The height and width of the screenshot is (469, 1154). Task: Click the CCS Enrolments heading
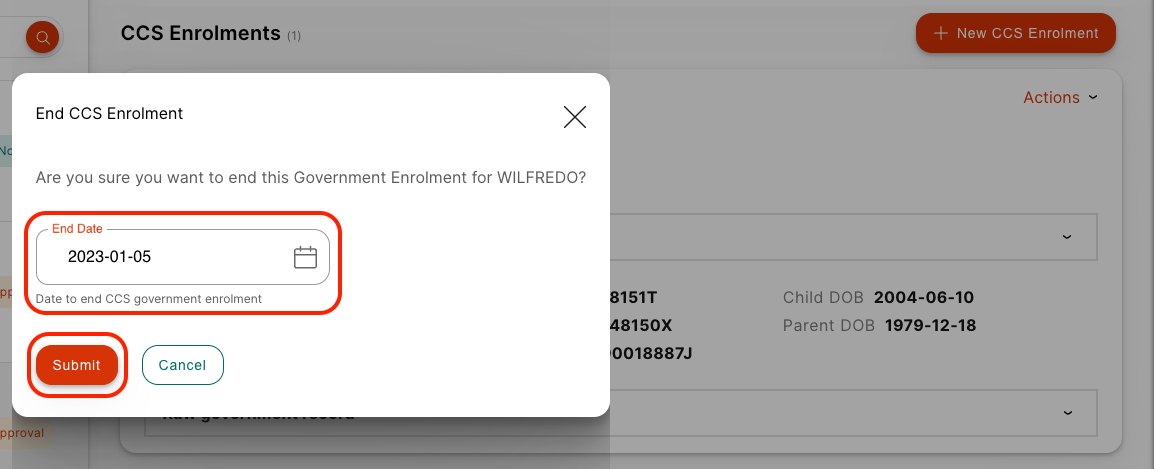(x=200, y=33)
